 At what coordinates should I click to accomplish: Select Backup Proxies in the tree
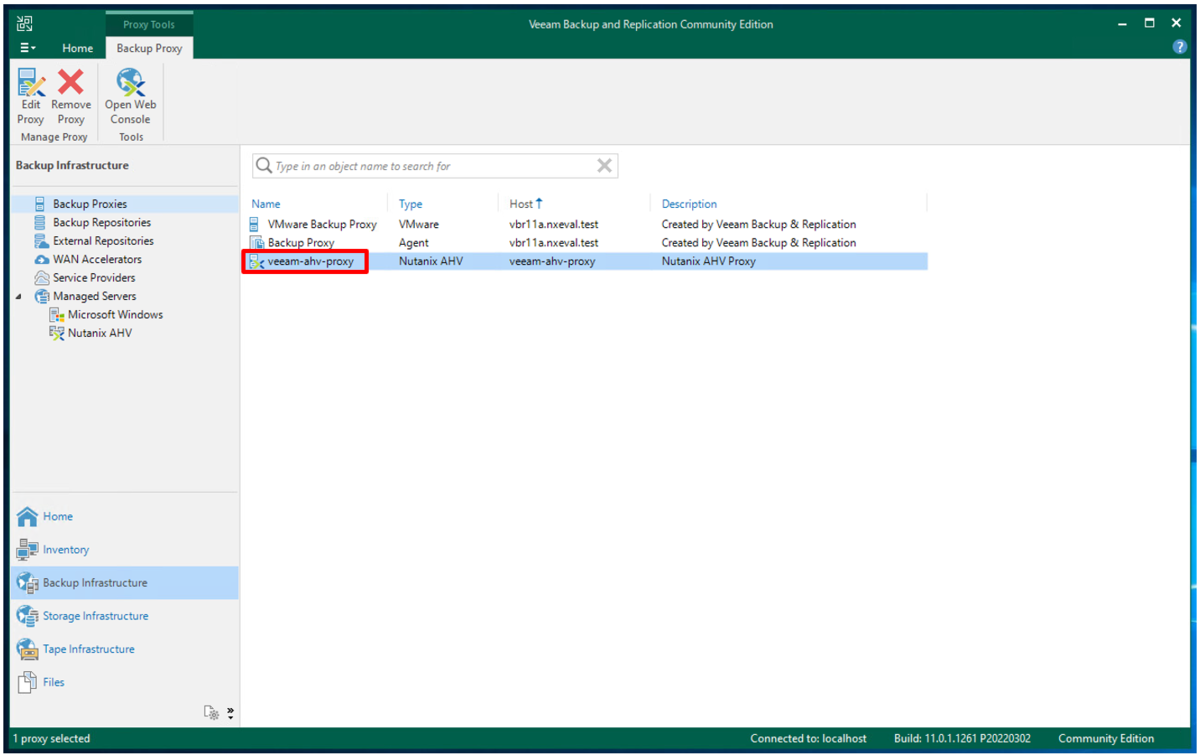click(90, 204)
